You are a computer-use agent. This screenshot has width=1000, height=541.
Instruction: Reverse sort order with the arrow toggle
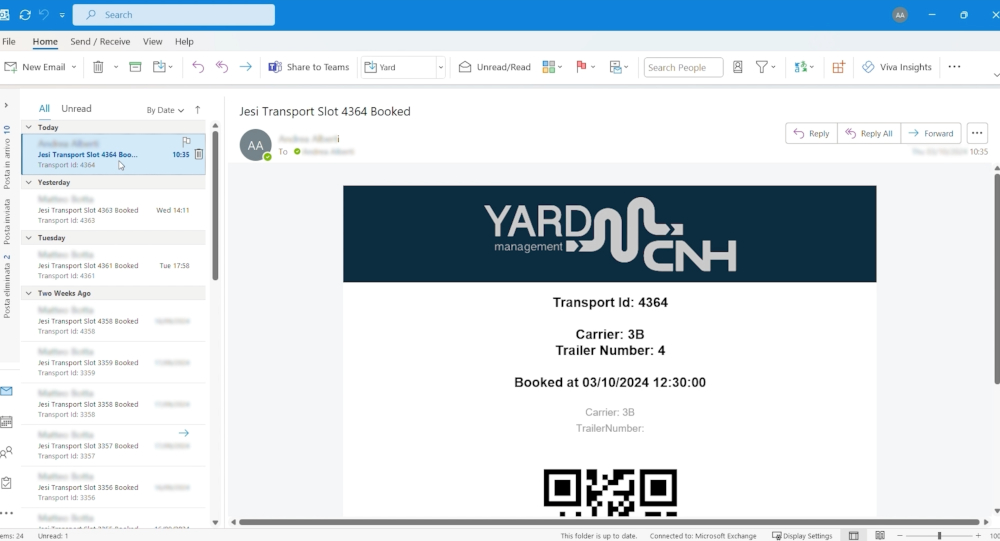tap(198, 109)
